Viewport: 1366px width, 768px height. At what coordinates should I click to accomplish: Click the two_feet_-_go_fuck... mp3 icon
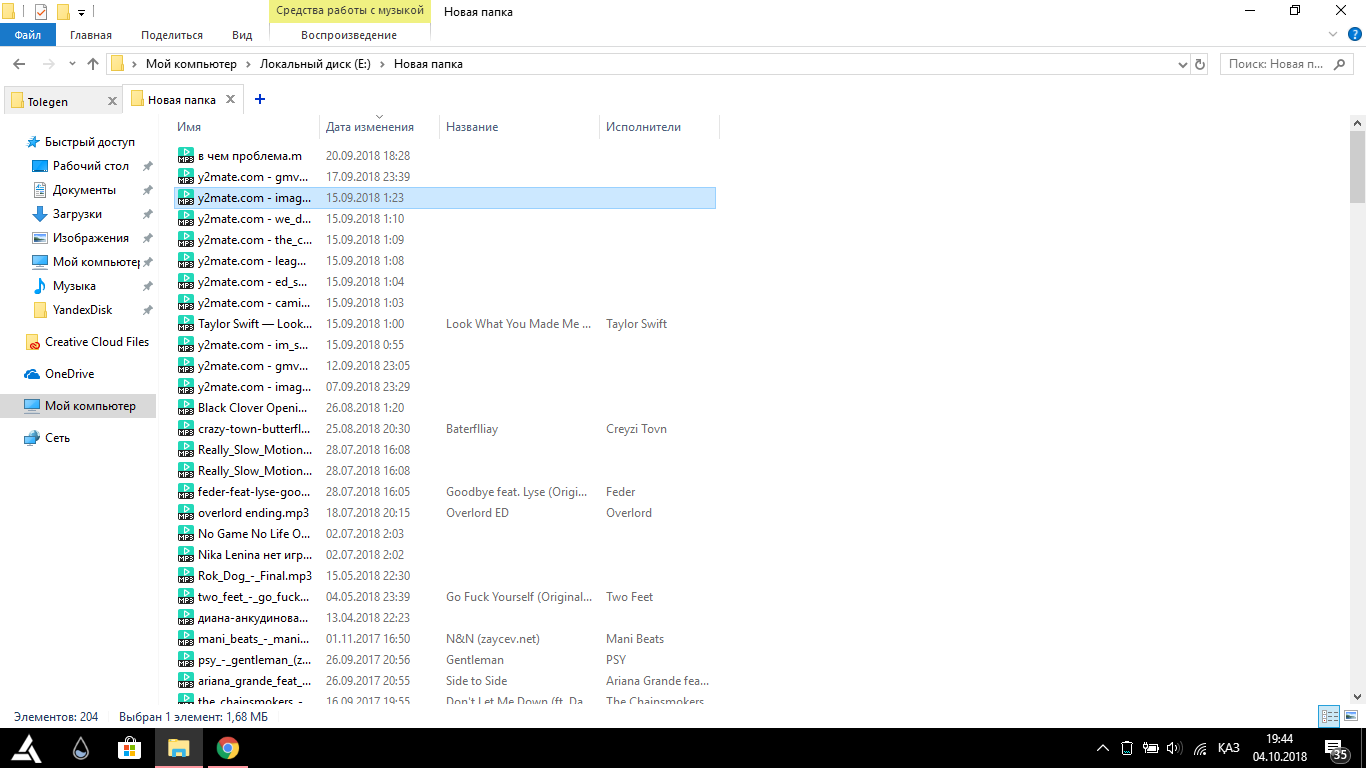[185, 597]
